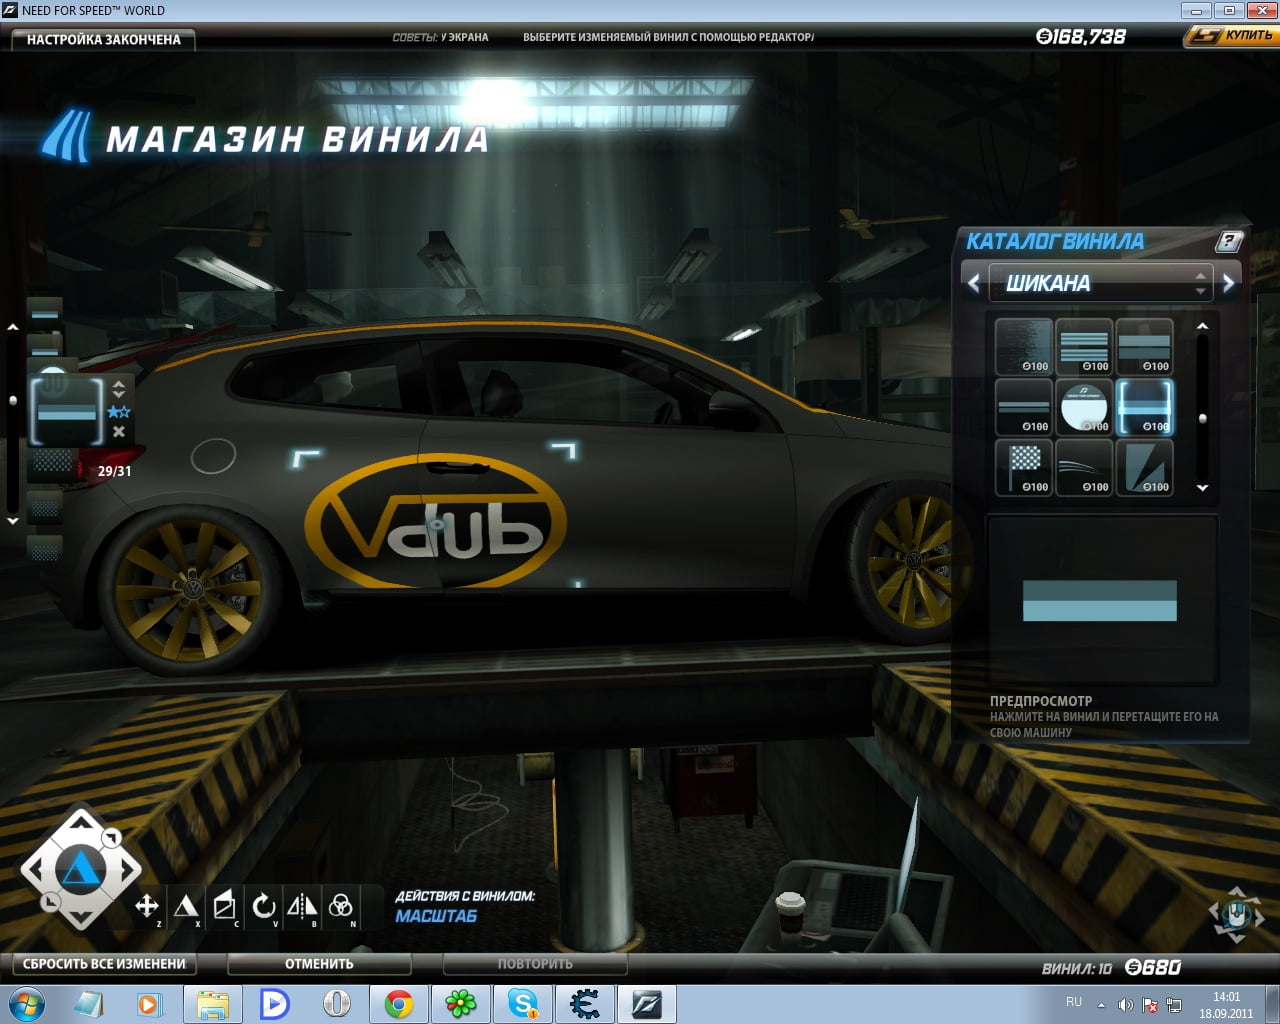Viewport: 1280px width, 1024px height.
Task: Click the small top-right corner arrow on the control pad
Action: click(112, 838)
